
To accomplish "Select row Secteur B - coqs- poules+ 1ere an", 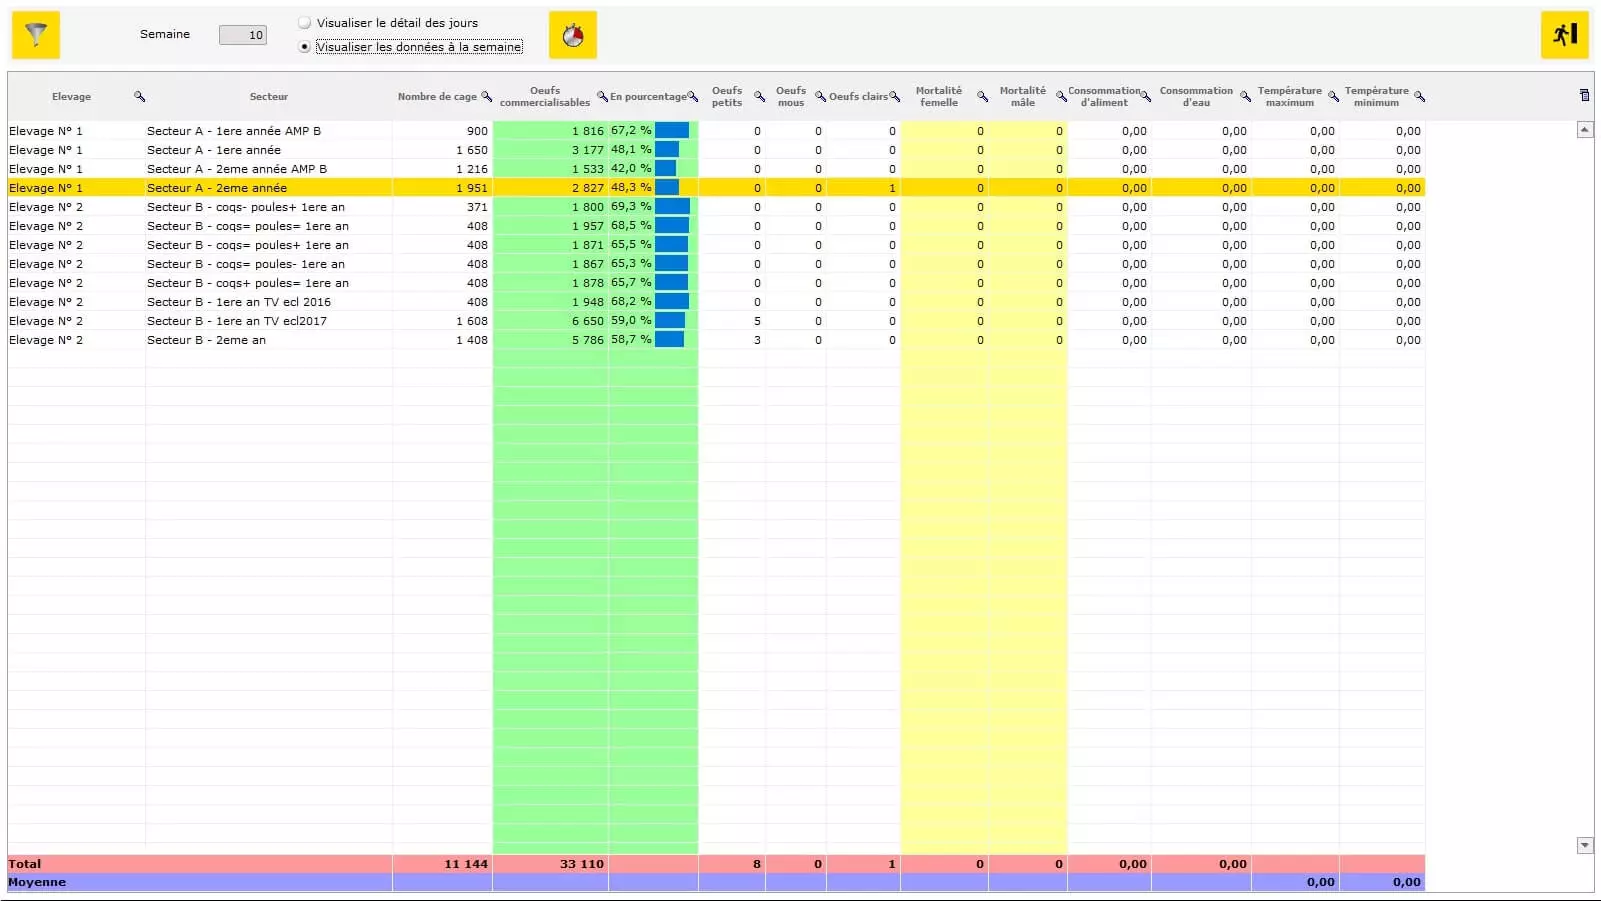I will 716,207.
